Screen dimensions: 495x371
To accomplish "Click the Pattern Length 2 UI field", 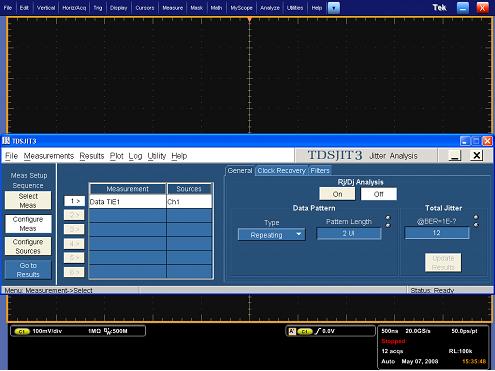I will (349, 233).
